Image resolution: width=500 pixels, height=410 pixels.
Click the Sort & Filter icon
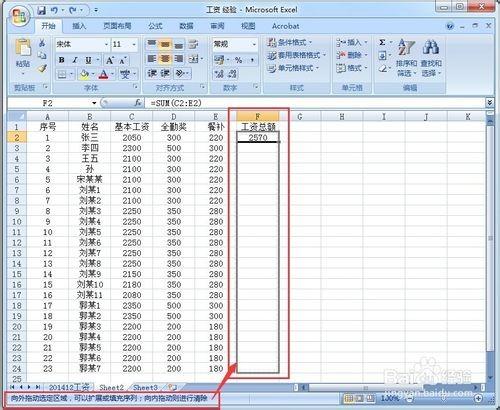click(x=406, y=47)
